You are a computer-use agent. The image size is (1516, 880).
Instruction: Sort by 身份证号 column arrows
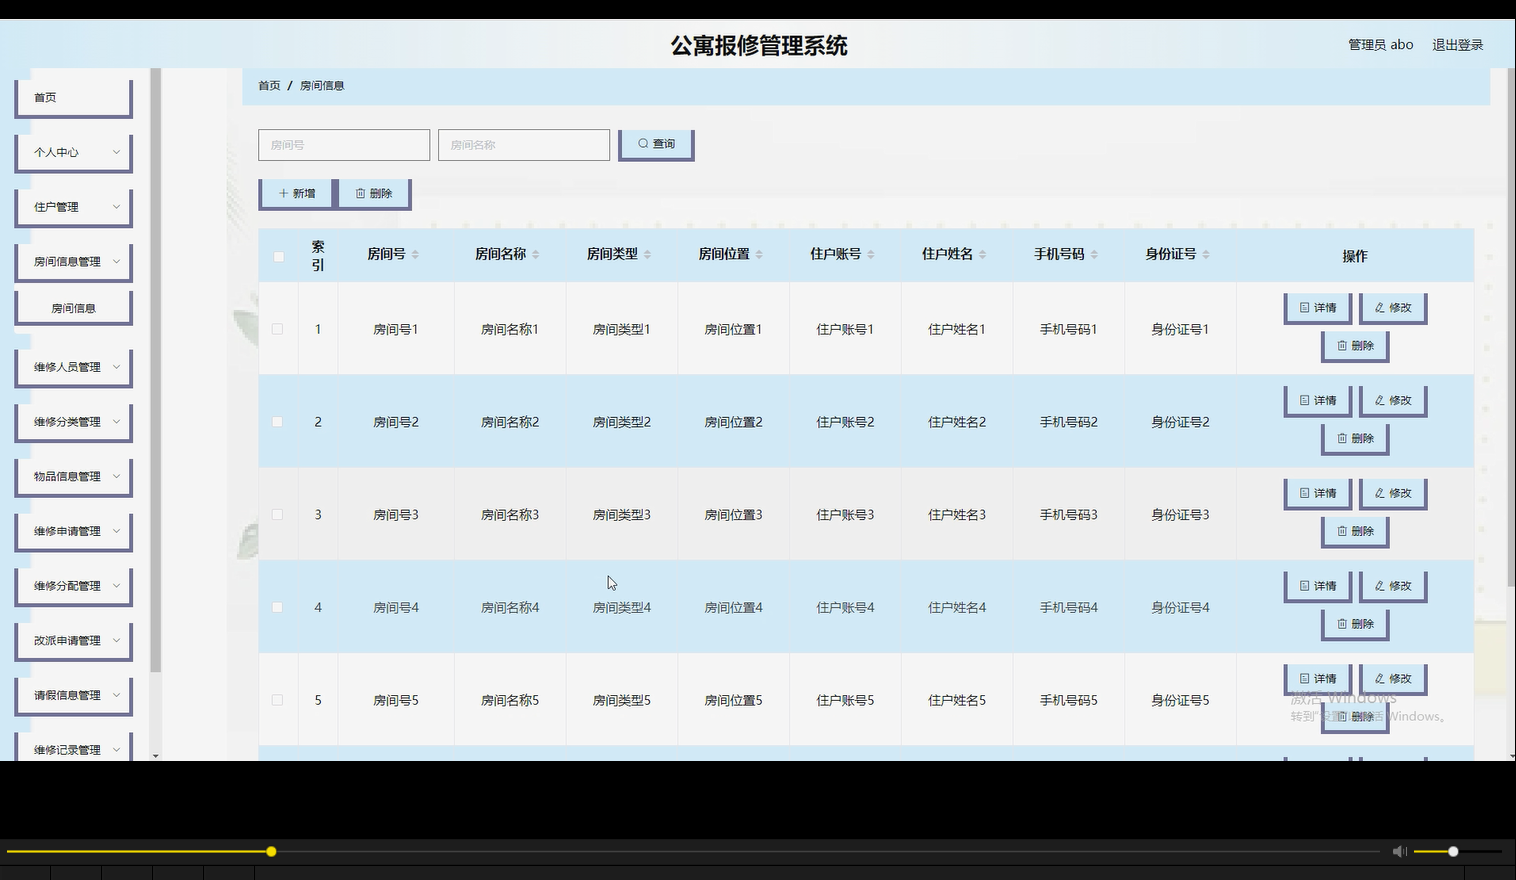(1206, 254)
